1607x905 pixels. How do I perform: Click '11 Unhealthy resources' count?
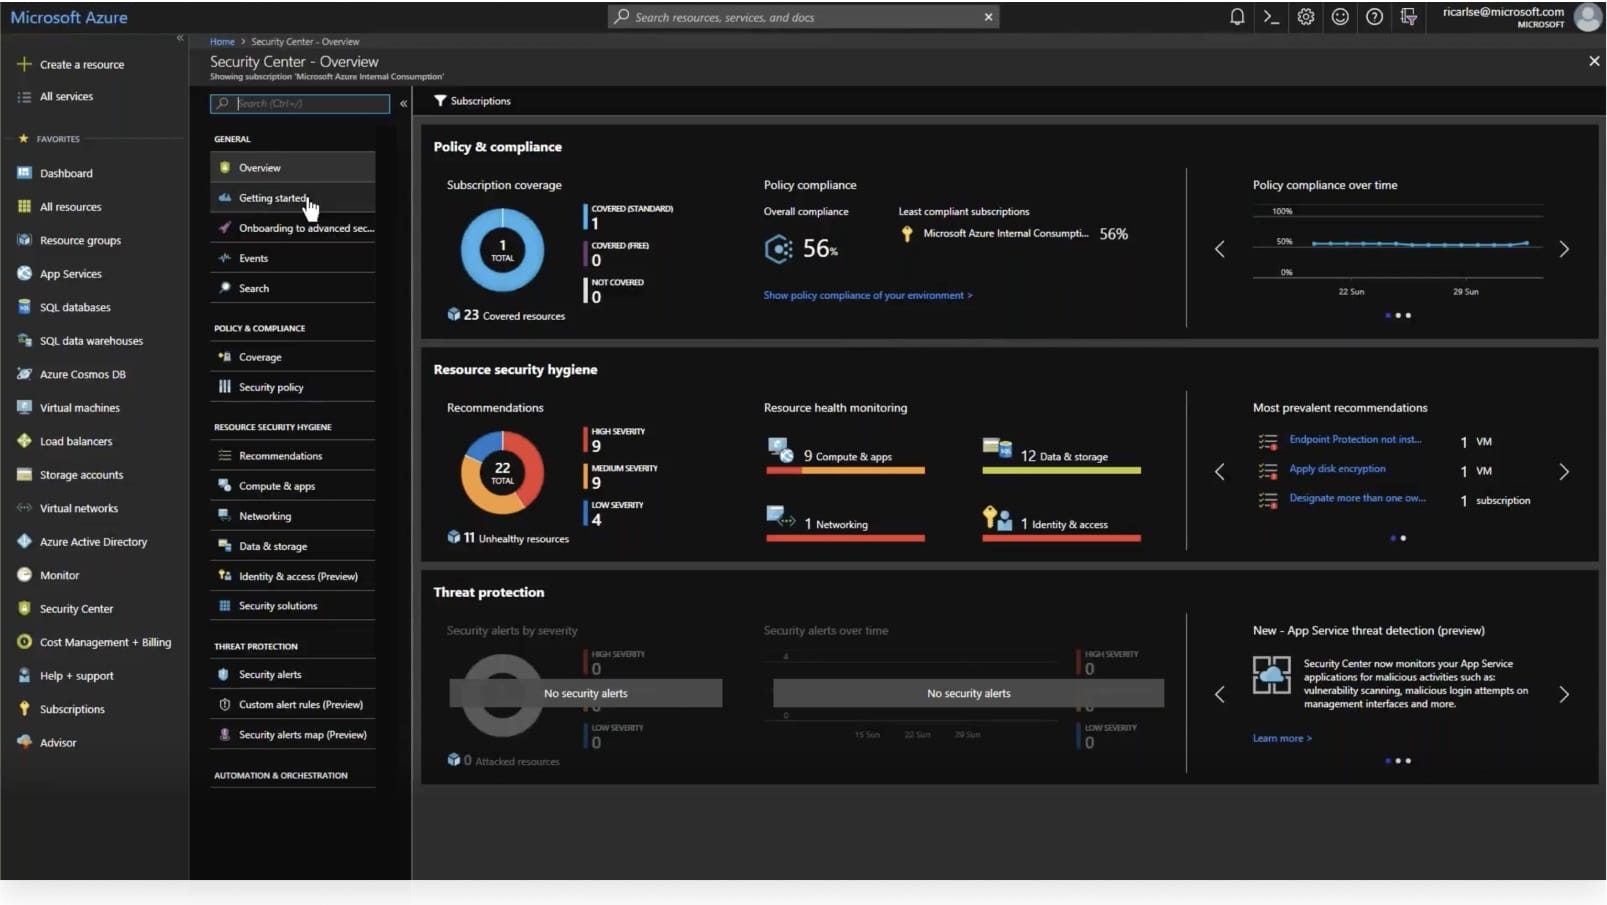[508, 538]
